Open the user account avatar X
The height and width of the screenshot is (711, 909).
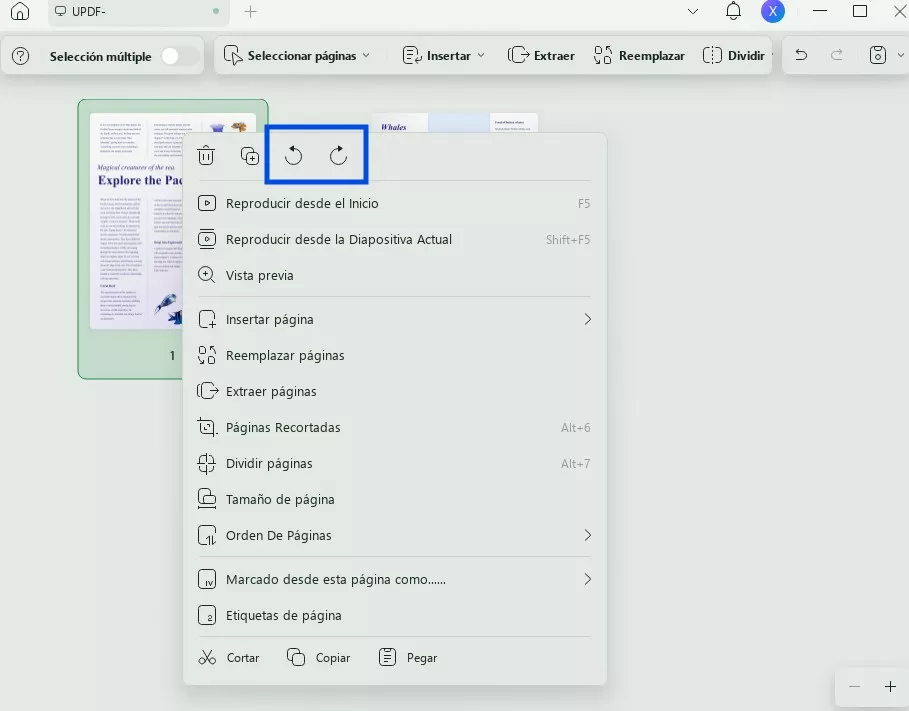click(x=773, y=11)
